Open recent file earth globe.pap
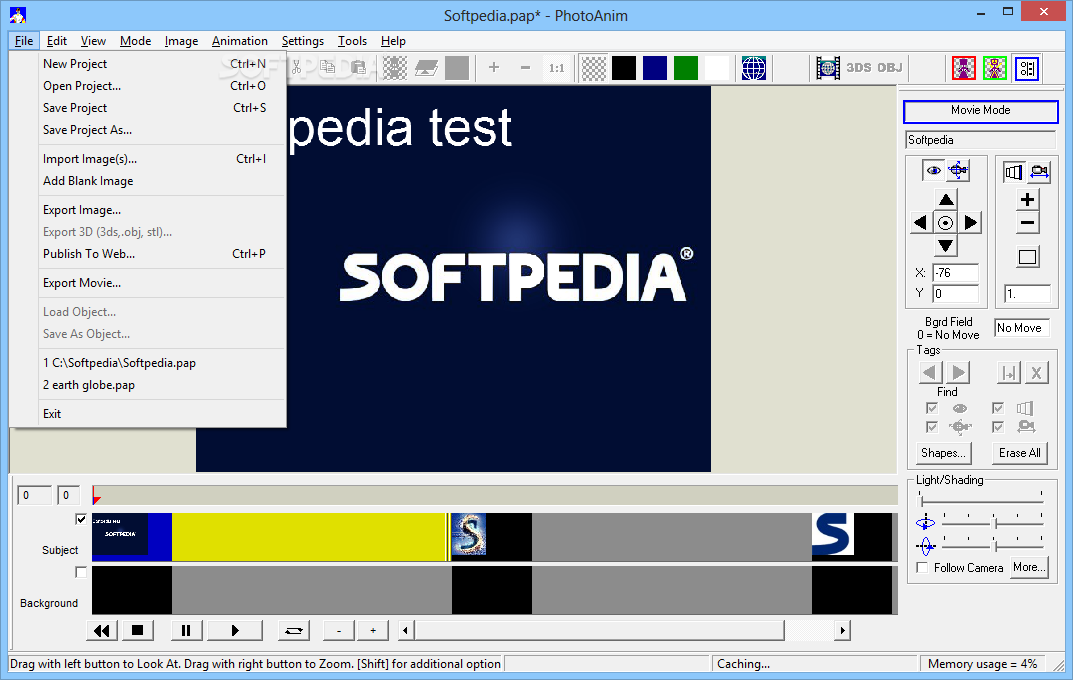Viewport: 1073px width, 680px height. 162,384
